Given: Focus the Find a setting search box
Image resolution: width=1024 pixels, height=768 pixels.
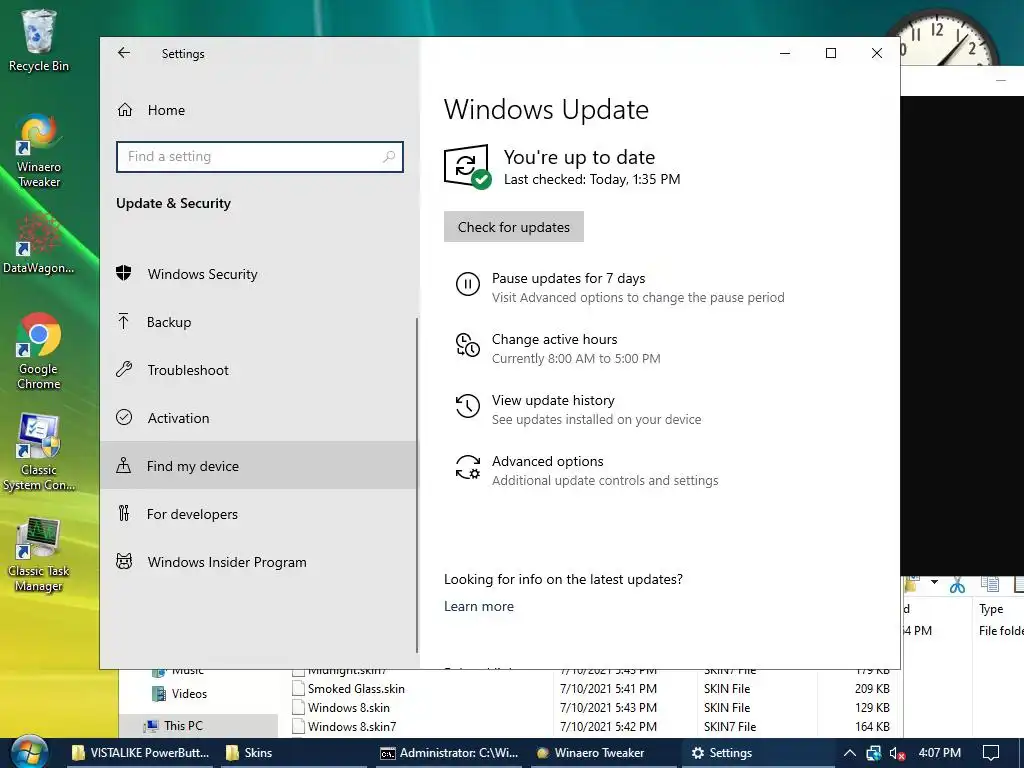Looking at the screenshot, I should [260, 157].
